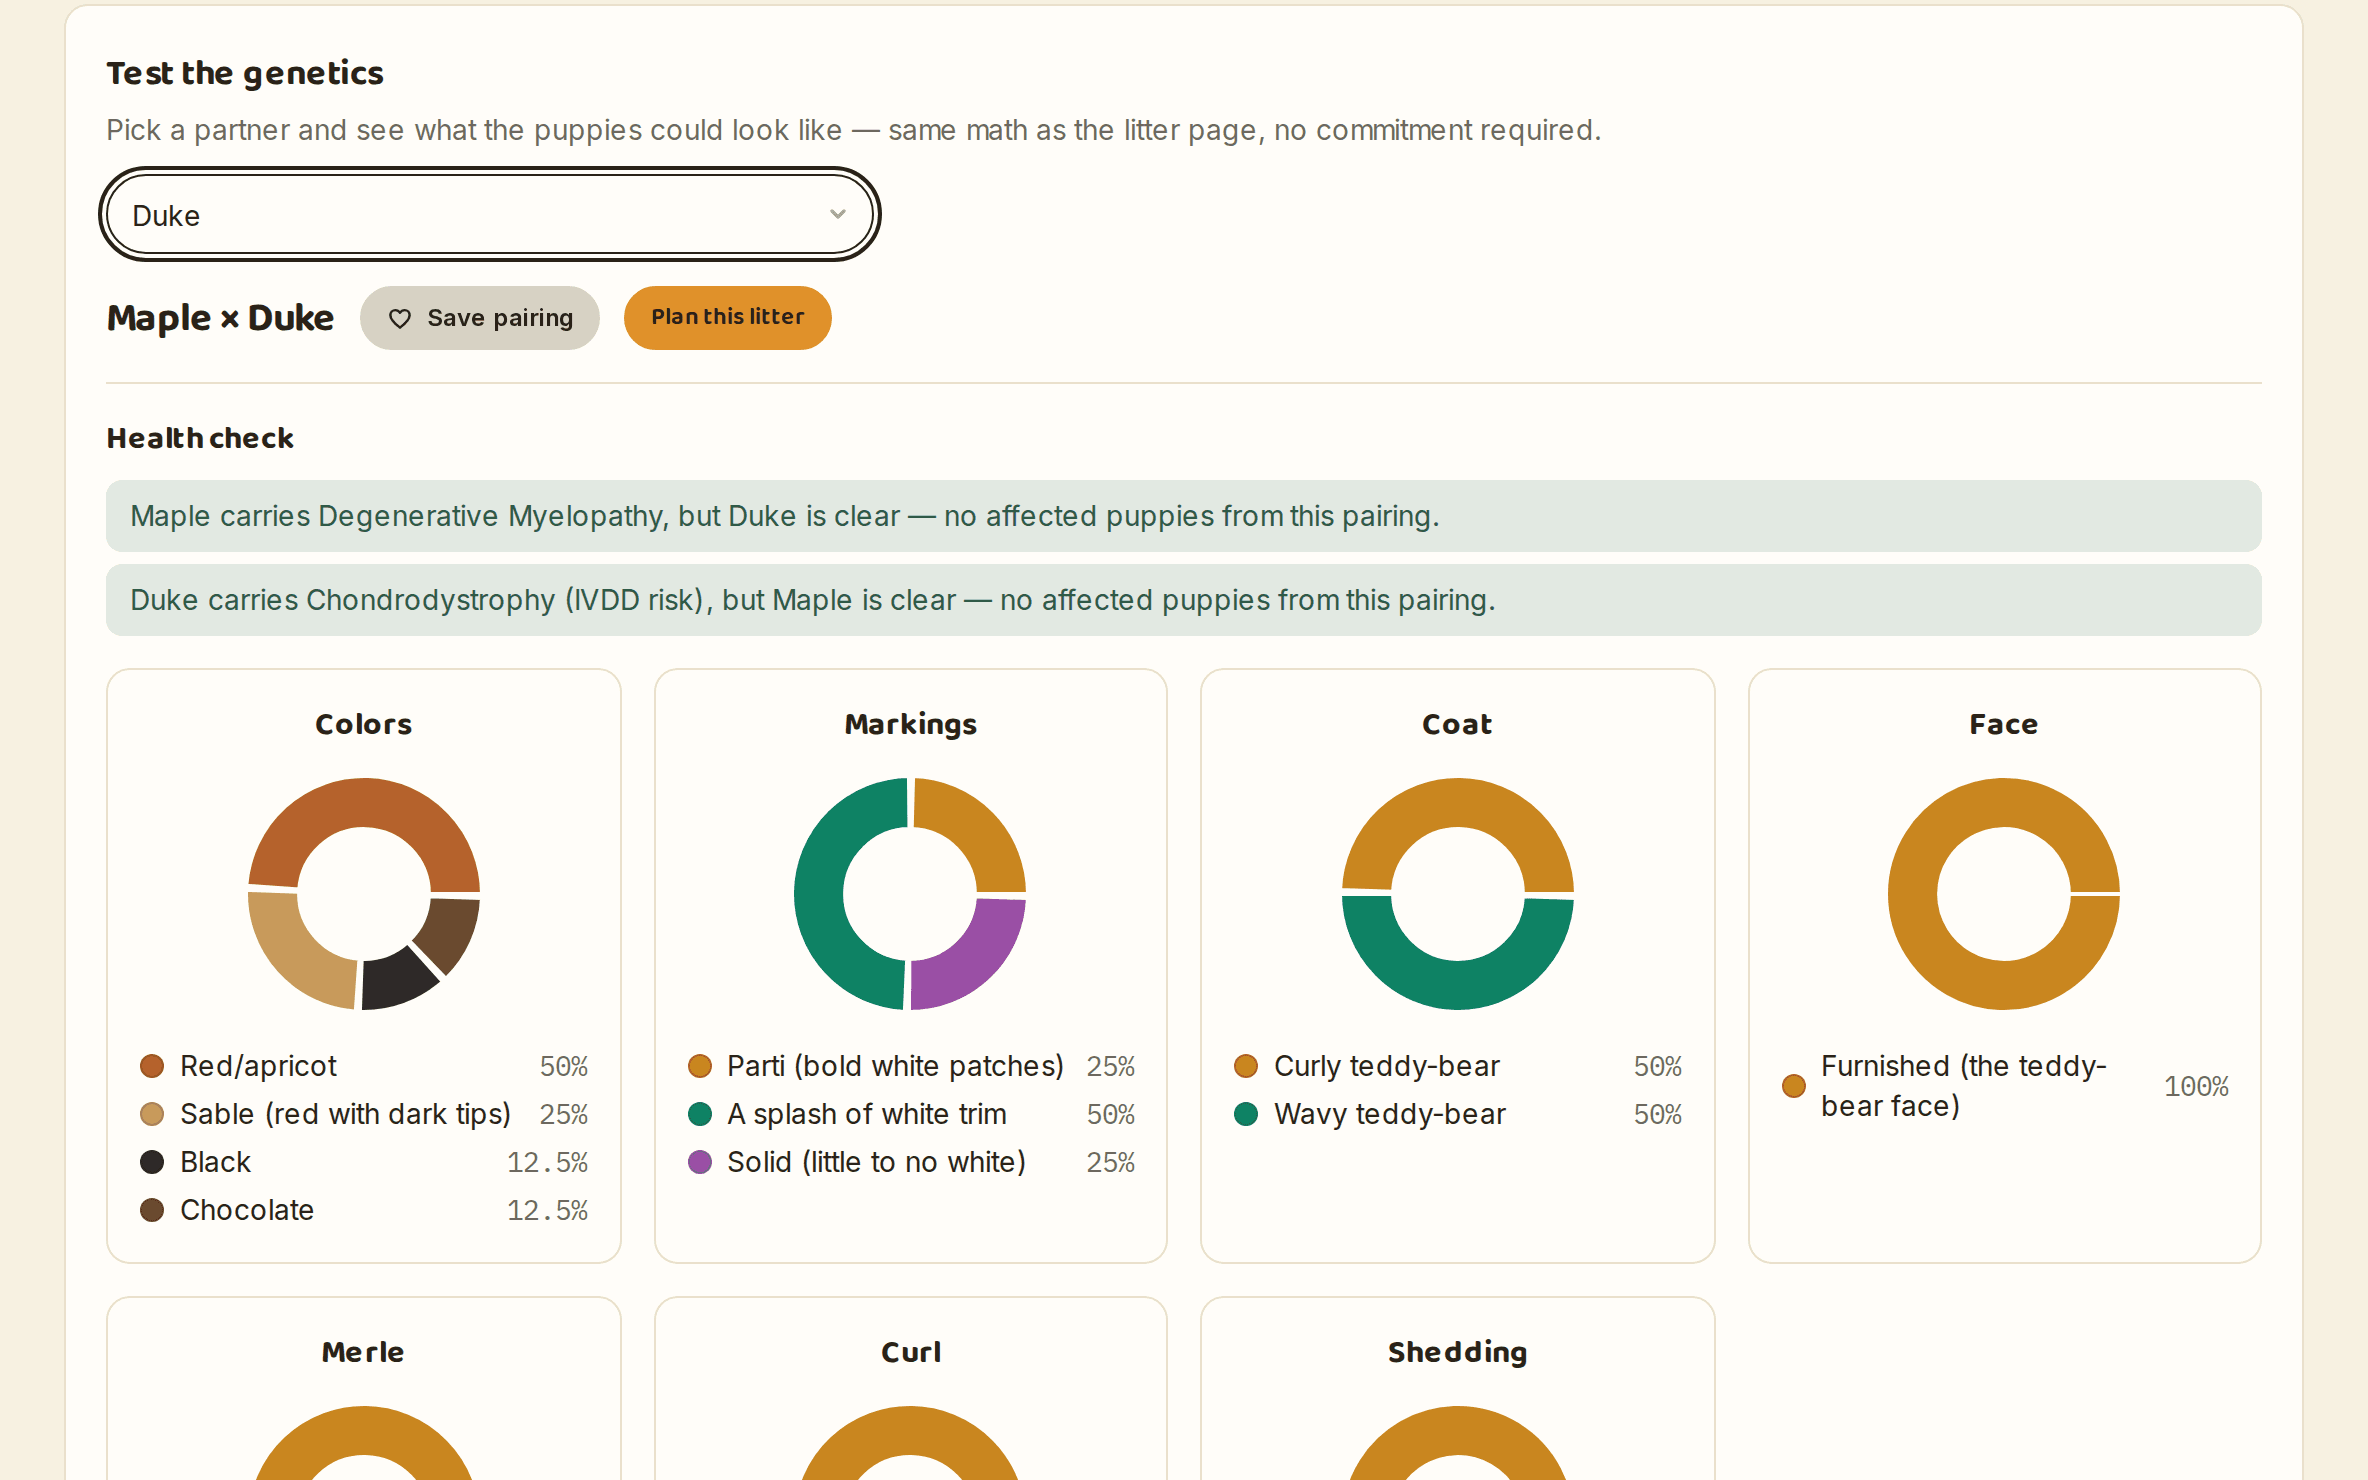Click the splash of white trim dot
This screenshot has width=2368, height=1480.
700,1114
